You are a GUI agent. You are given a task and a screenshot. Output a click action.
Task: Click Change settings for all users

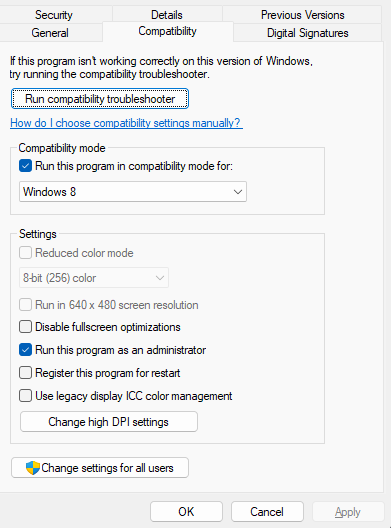(100, 467)
